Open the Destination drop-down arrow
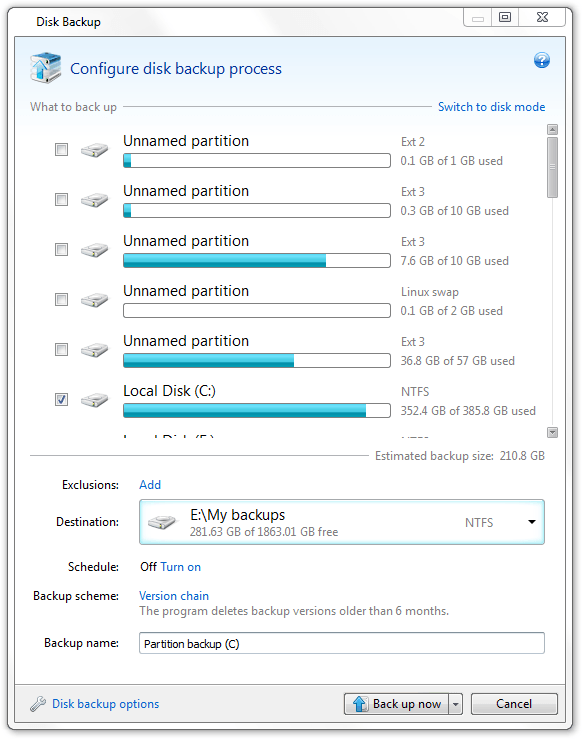Image resolution: width=583 pixels, height=739 pixels. [x=532, y=522]
